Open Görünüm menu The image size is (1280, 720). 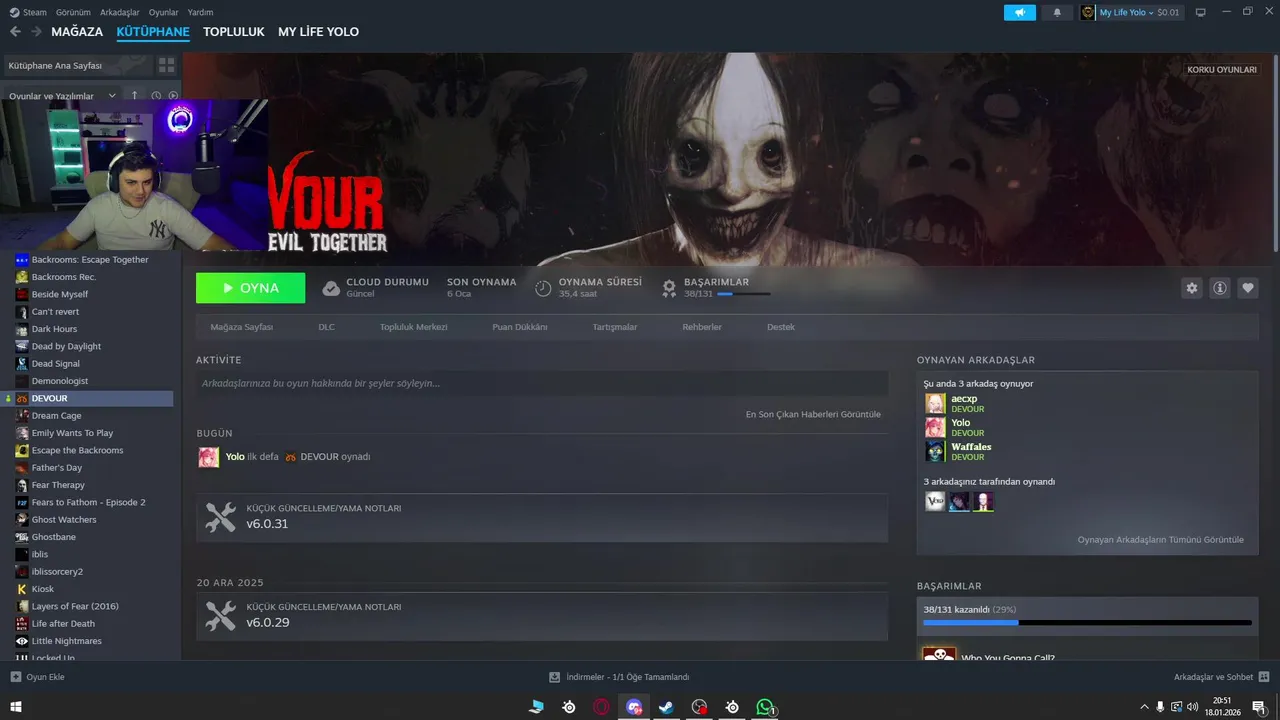coord(73,12)
